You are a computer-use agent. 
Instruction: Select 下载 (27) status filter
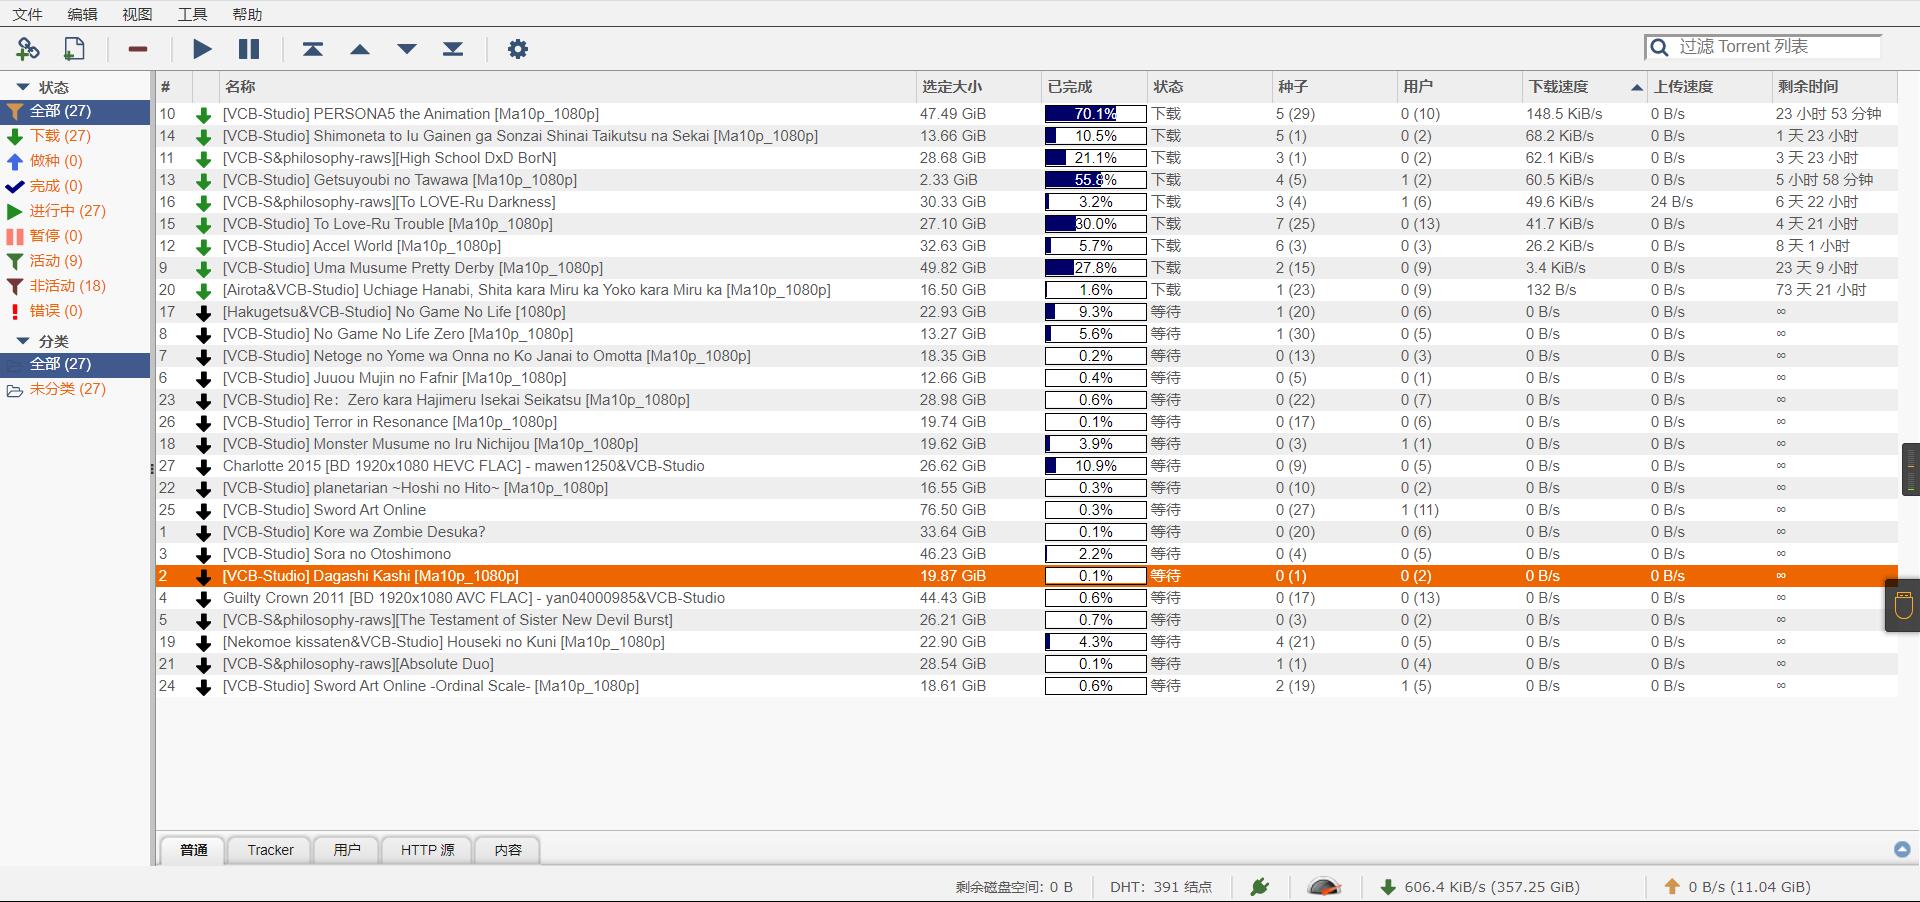pyautogui.click(x=75, y=136)
